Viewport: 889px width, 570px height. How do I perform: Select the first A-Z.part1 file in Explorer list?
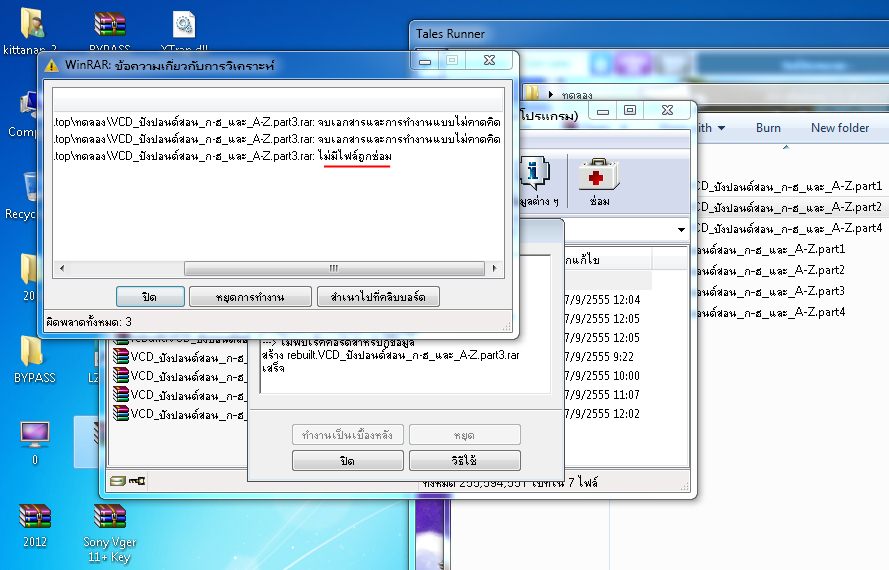click(788, 186)
